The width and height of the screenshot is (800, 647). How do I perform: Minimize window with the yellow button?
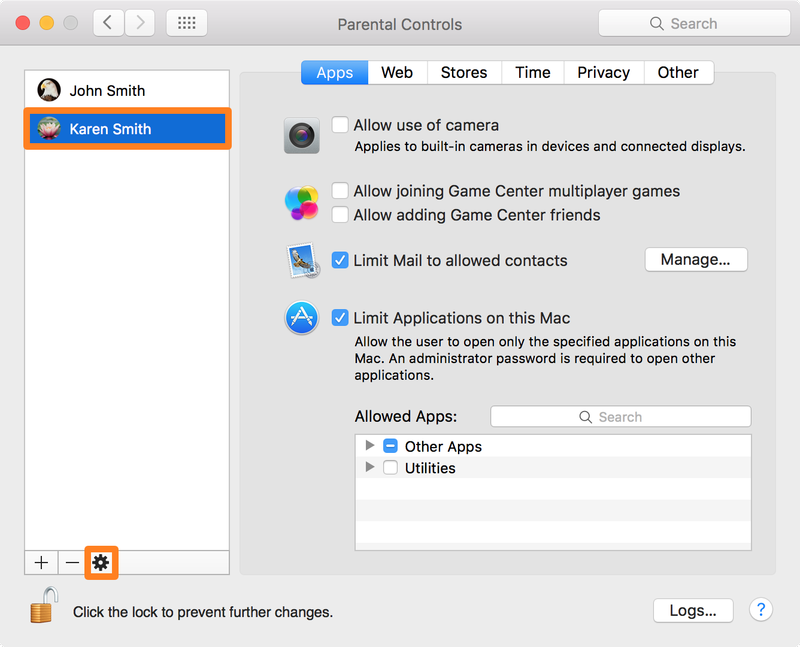tap(47, 23)
